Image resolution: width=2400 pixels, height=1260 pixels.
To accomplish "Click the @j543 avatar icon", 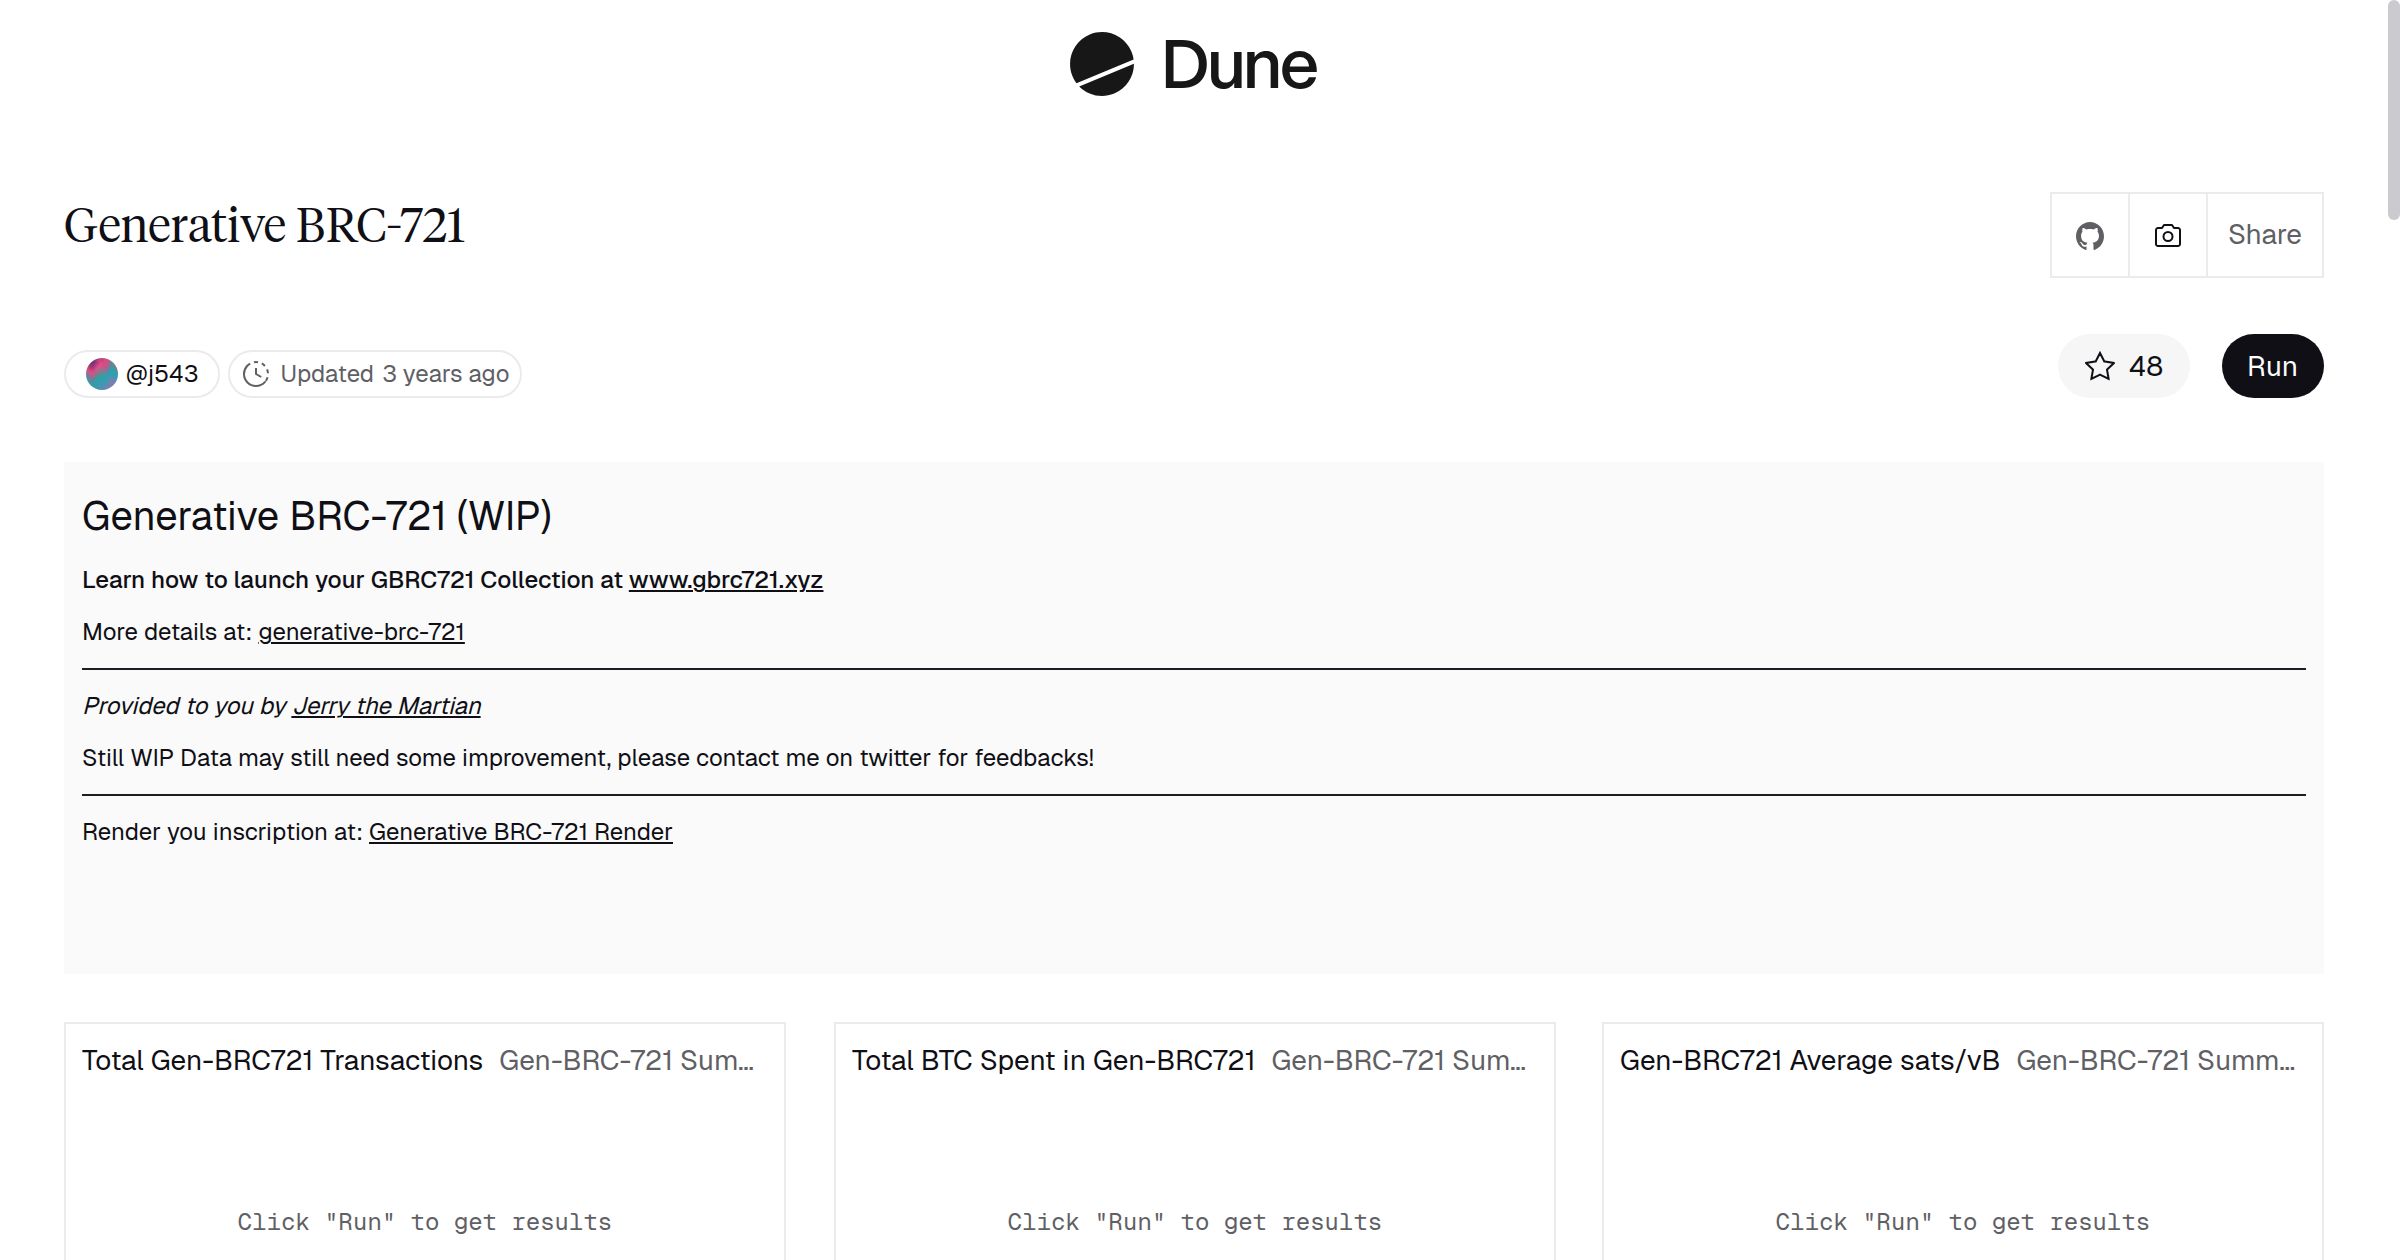I will pos(102,374).
